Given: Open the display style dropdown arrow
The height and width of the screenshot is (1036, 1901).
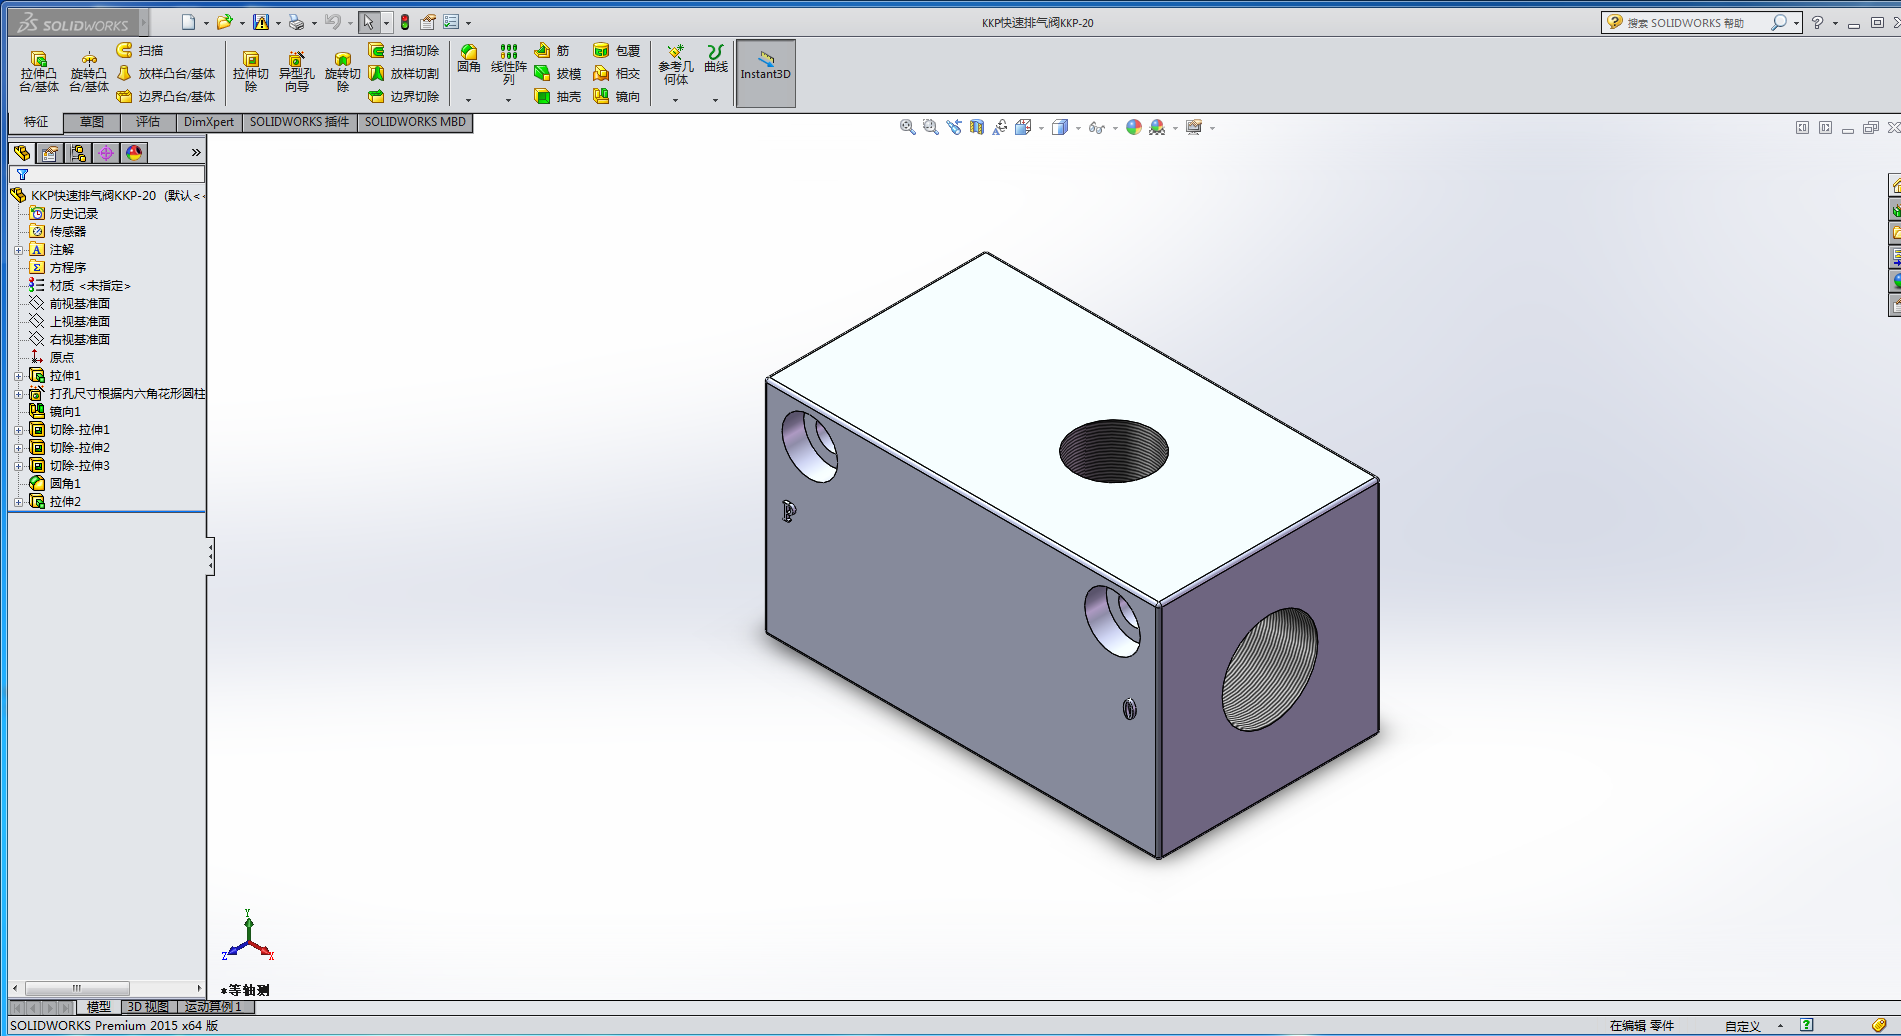Looking at the screenshot, I should tap(1078, 128).
